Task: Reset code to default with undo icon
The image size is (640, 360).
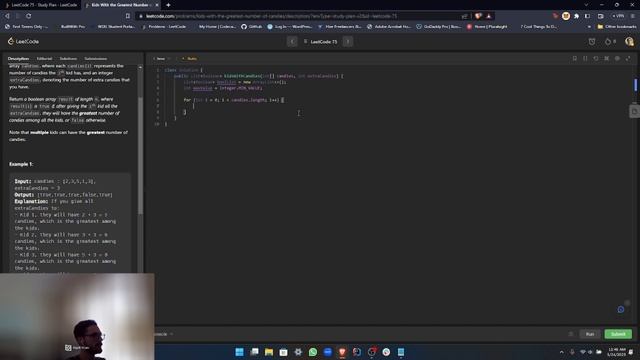Action: (596, 59)
